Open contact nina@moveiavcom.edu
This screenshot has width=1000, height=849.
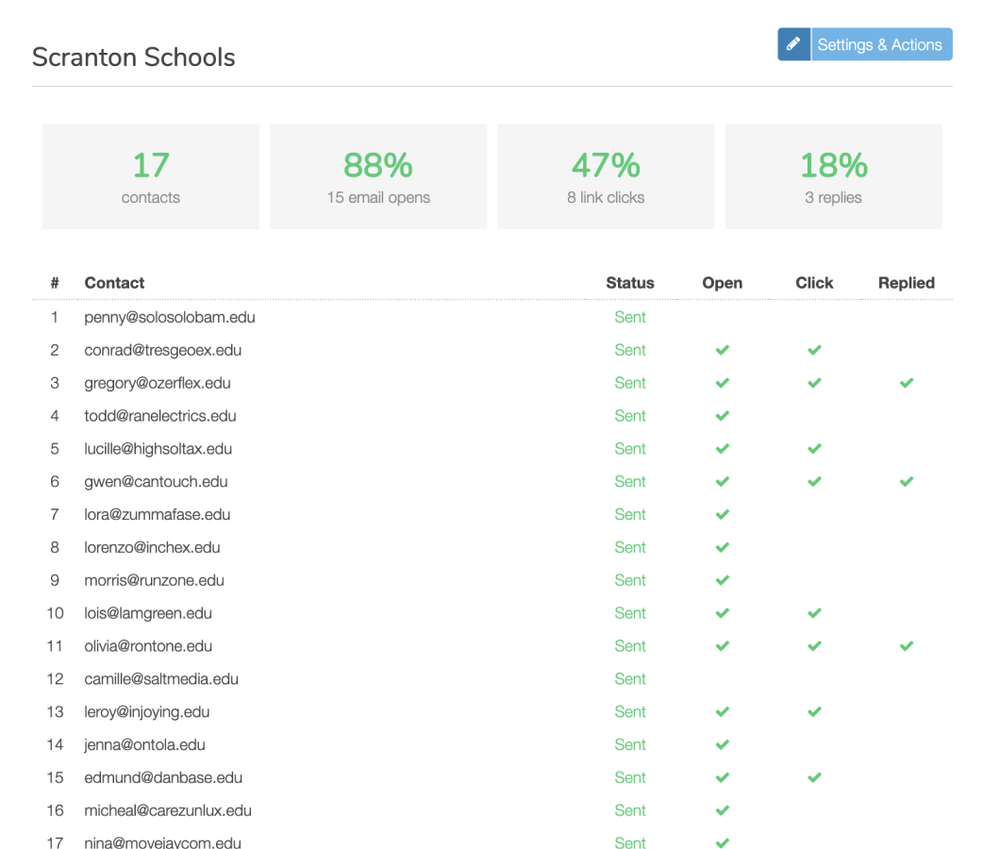click(163, 843)
